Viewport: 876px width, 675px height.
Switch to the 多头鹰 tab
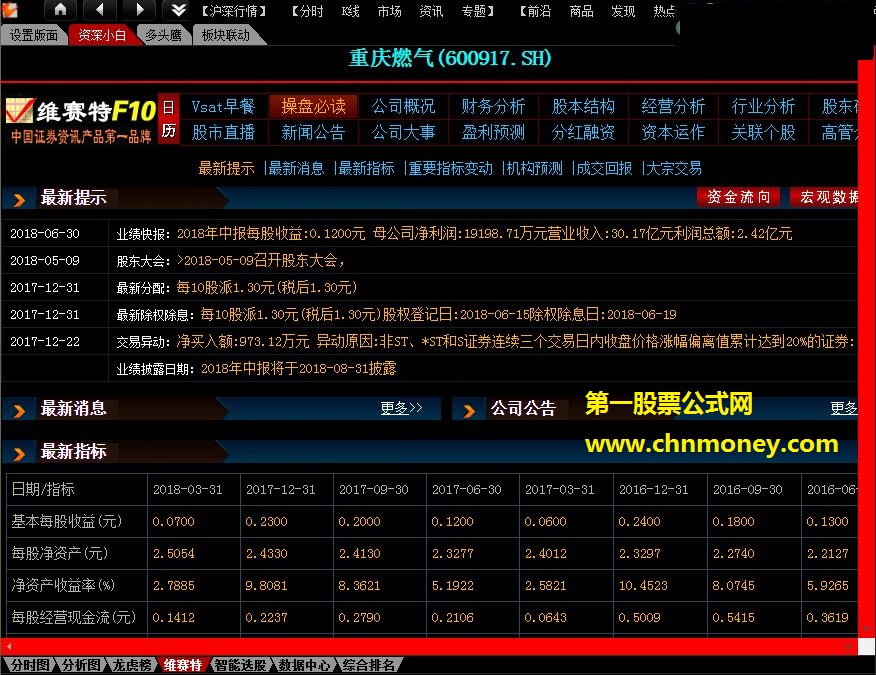(163, 35)
